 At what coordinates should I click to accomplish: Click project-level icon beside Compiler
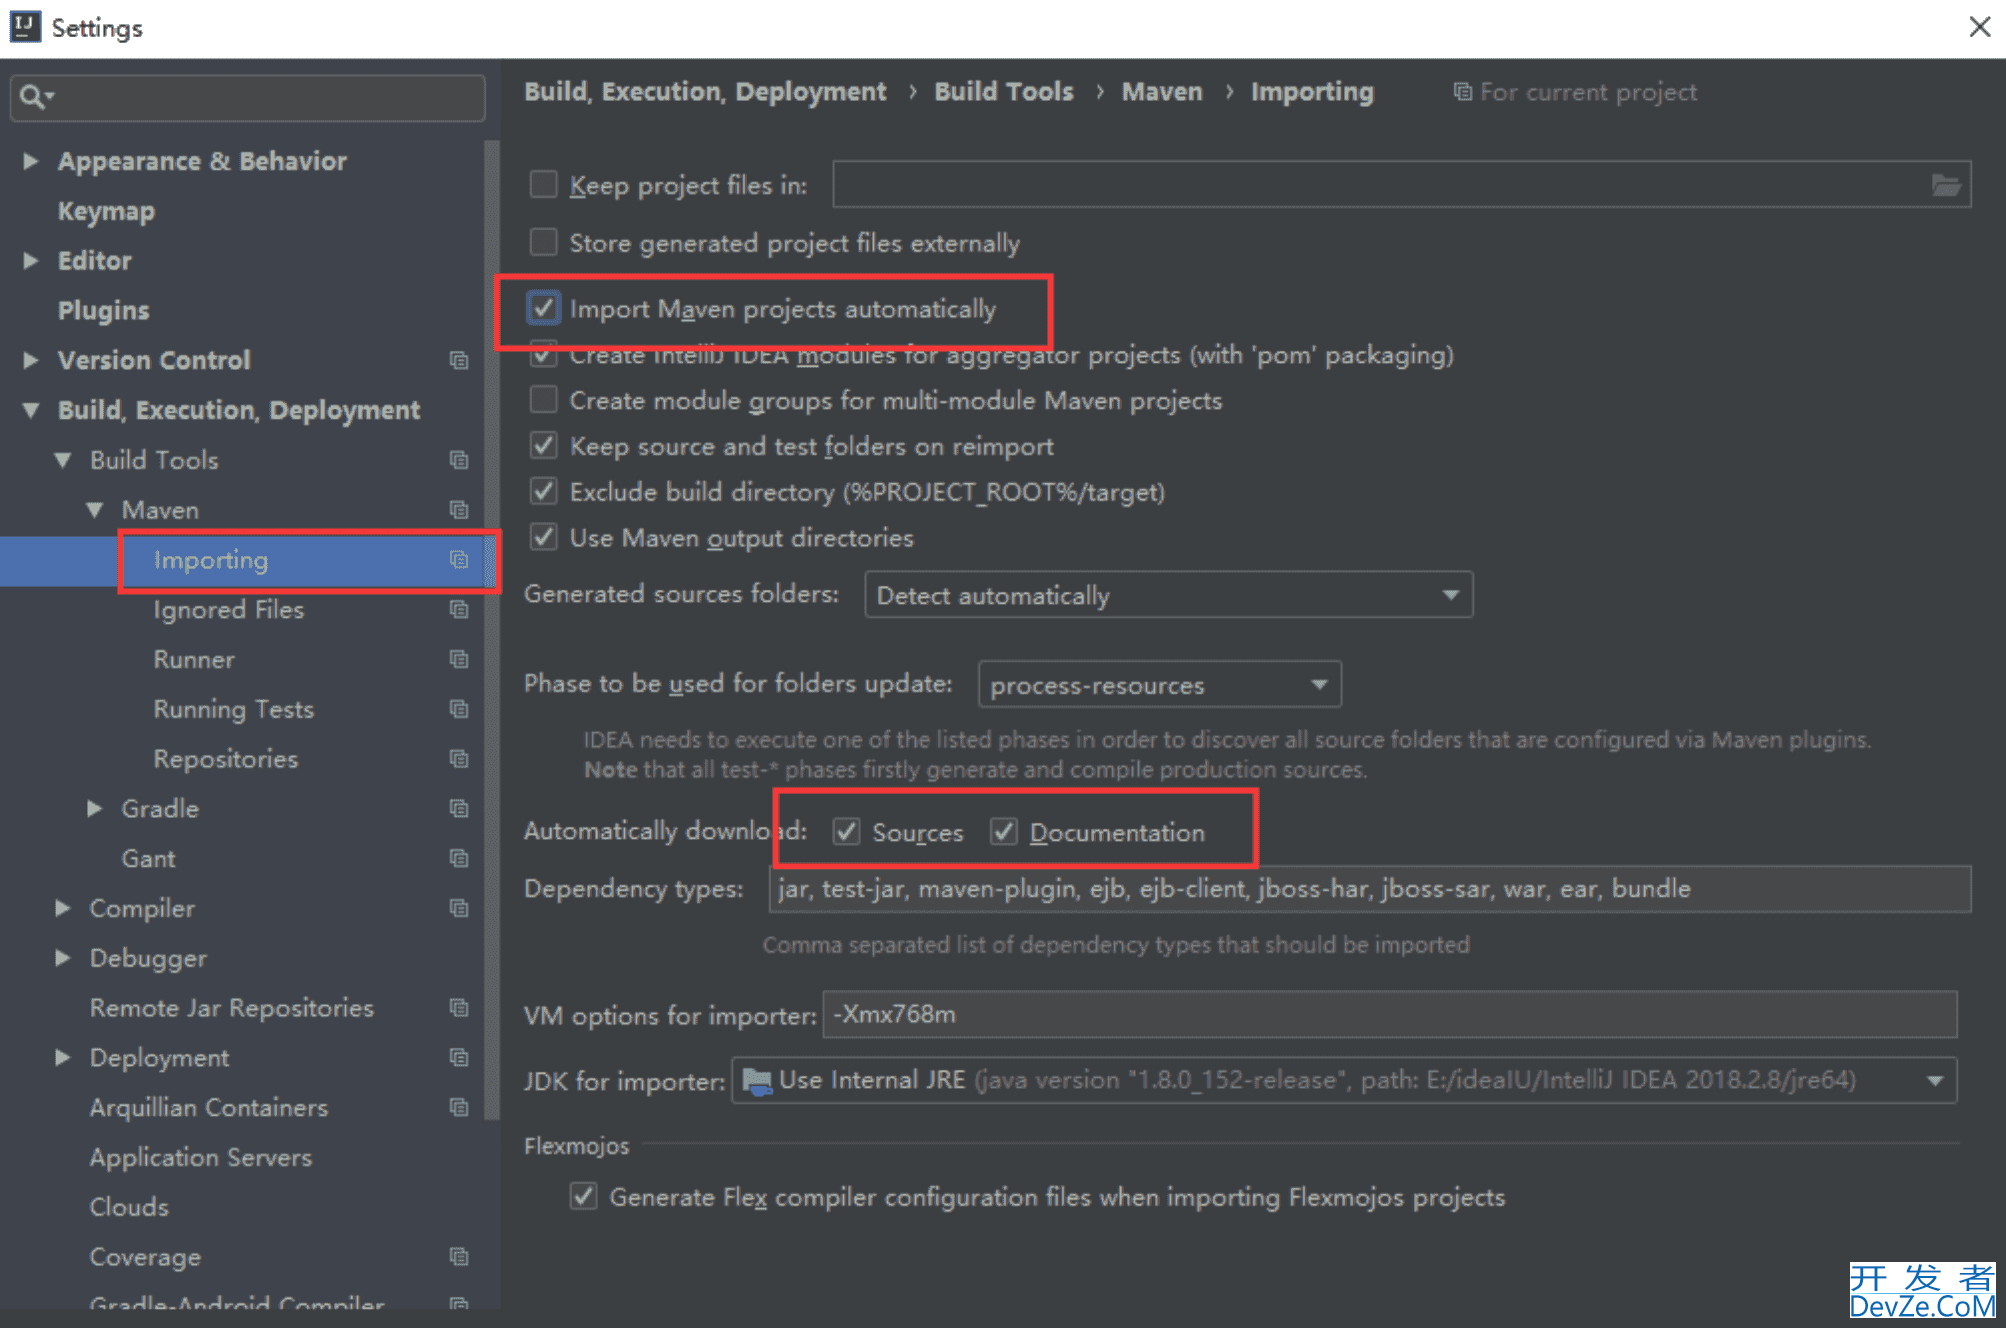459,908
